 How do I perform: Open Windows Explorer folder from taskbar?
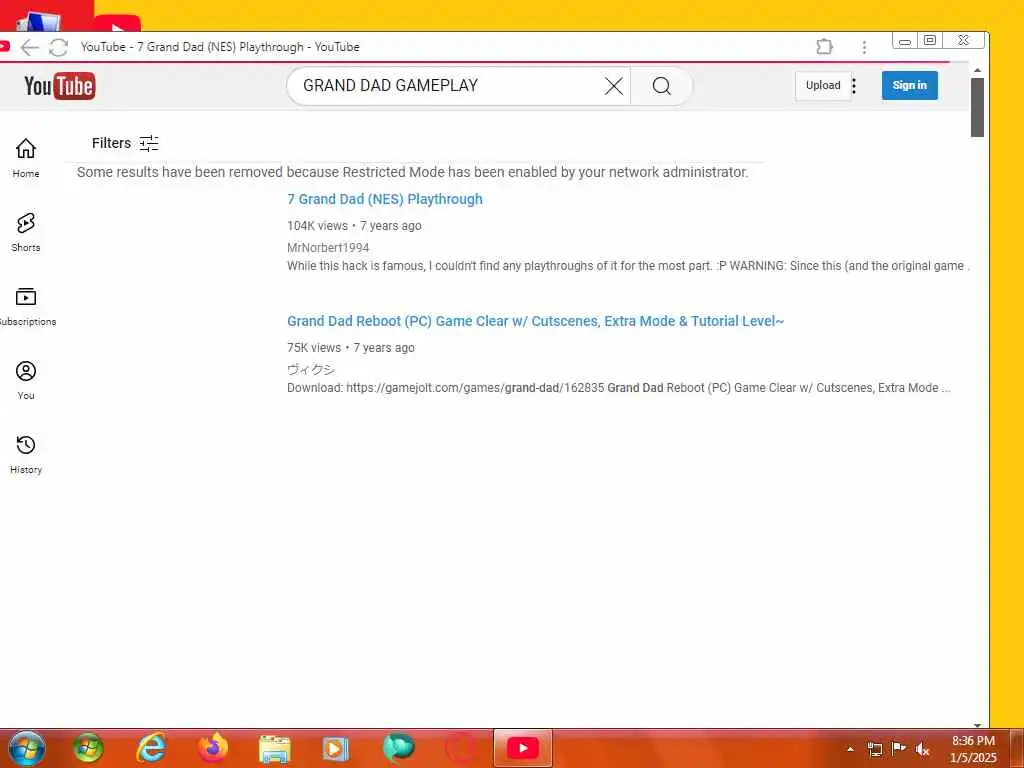click(275, 749)
